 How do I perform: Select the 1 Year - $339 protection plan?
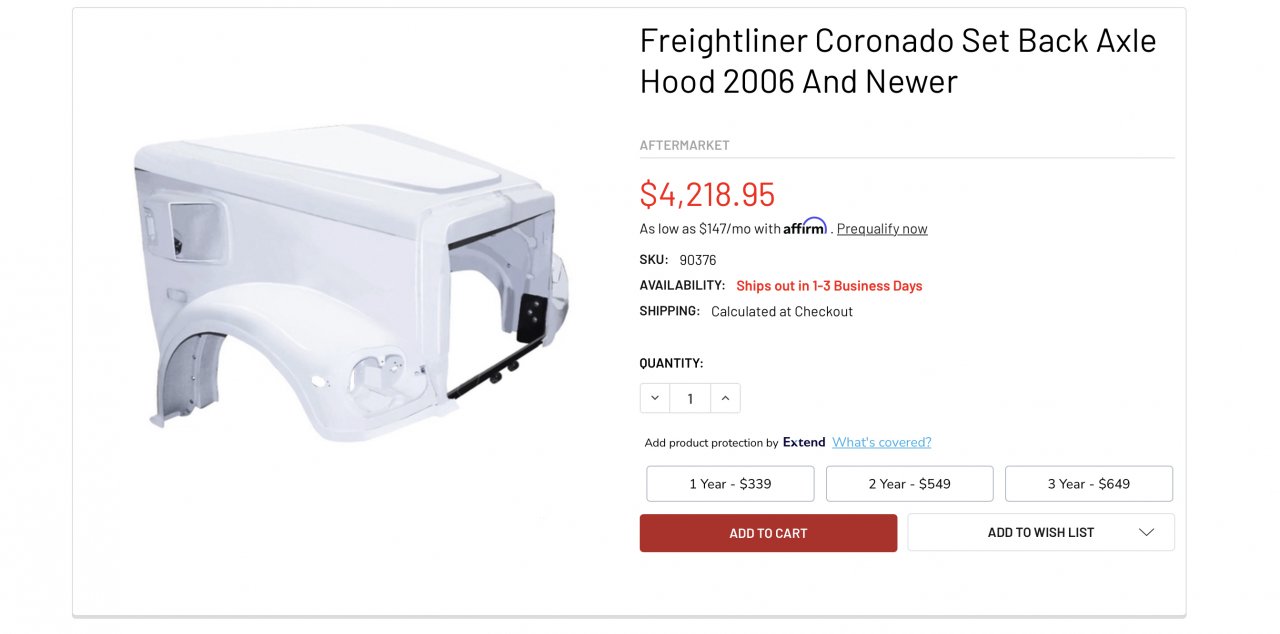(x=730, y=484)
